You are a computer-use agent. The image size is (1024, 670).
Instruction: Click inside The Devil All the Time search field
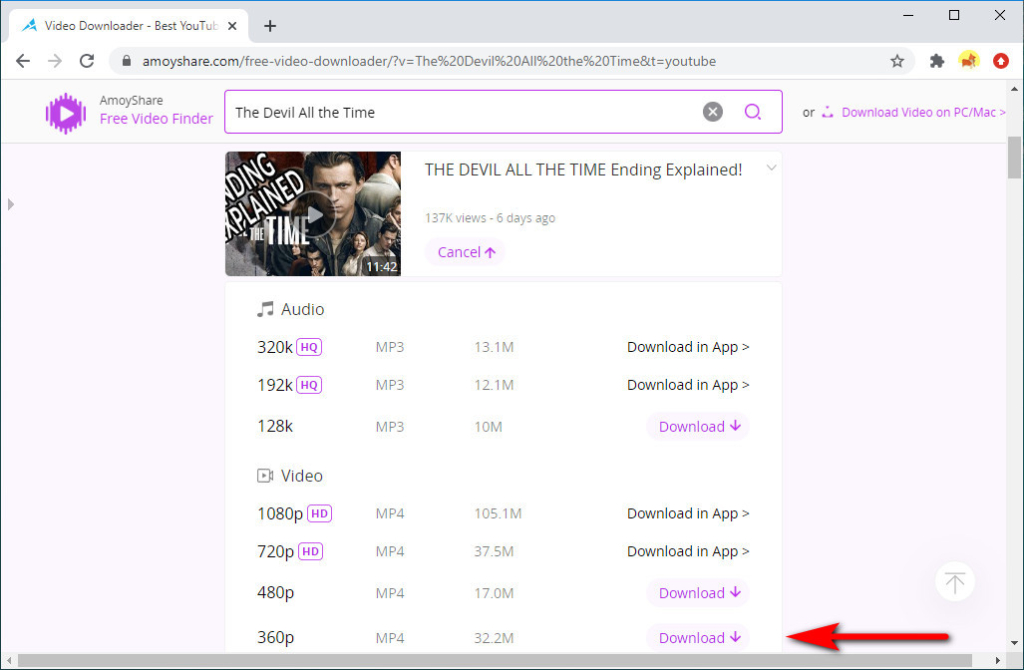coord(450,111)
